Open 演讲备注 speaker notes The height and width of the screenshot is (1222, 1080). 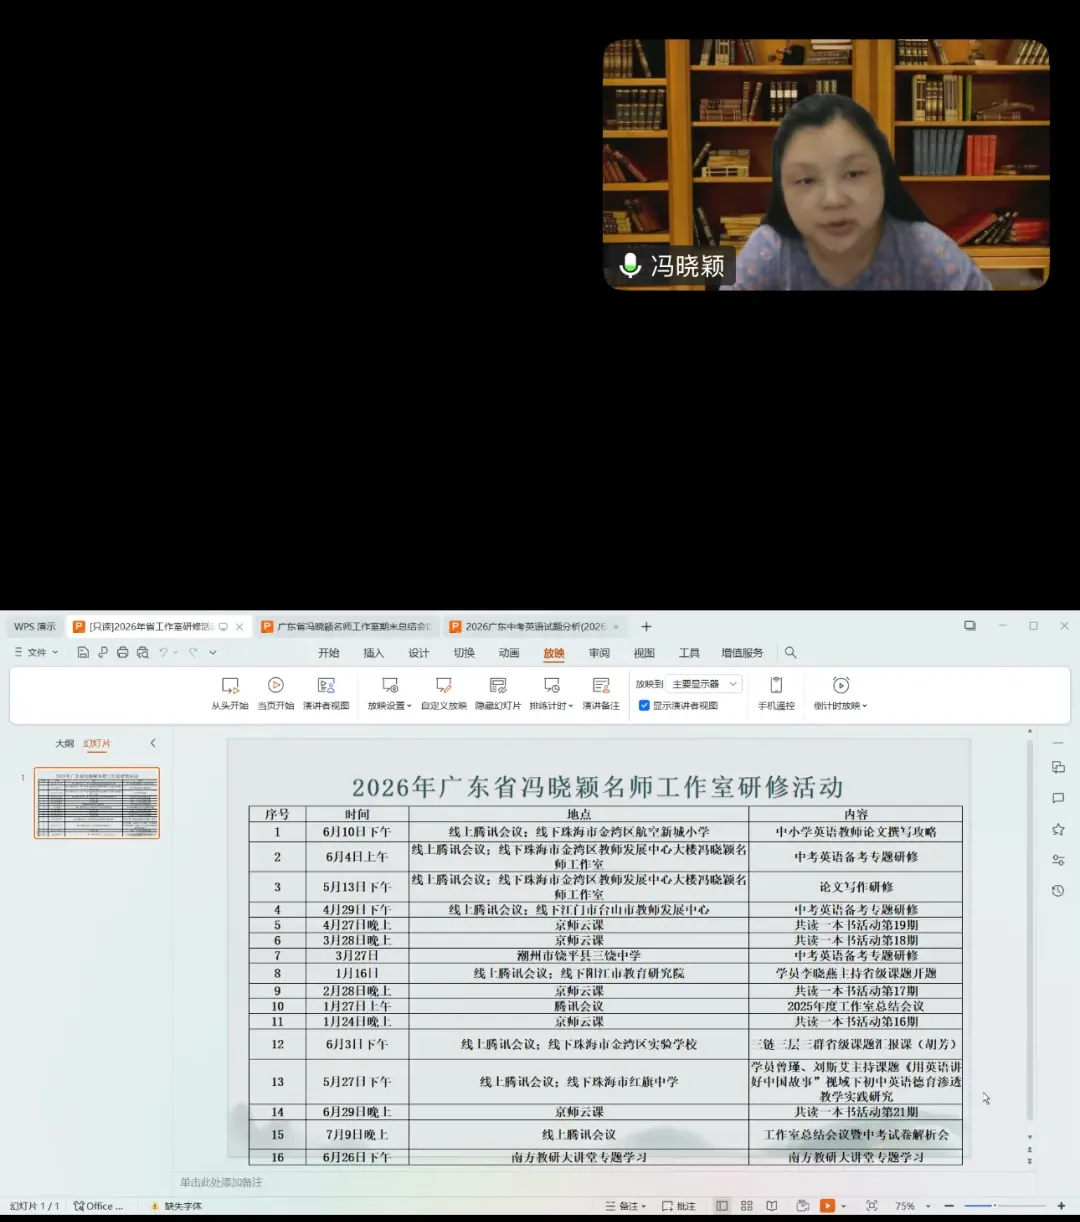point(601,693)
